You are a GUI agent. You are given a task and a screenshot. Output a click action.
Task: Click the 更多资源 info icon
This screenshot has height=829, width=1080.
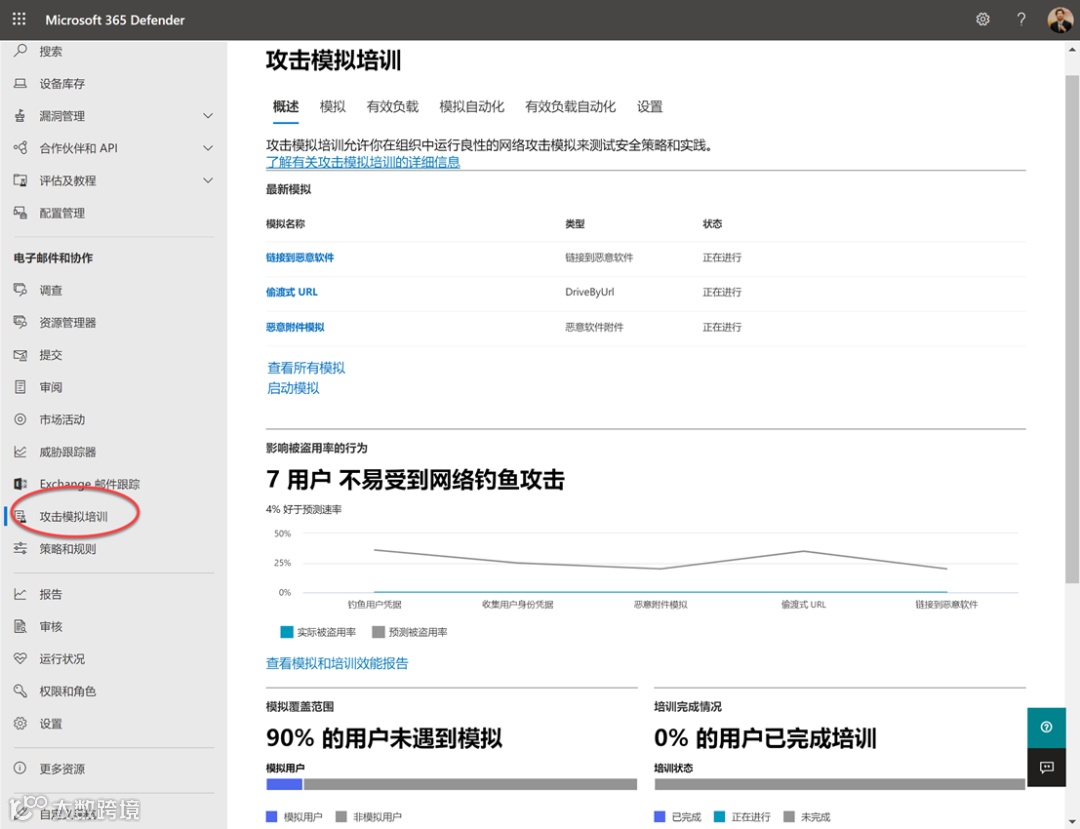[21, 768]
